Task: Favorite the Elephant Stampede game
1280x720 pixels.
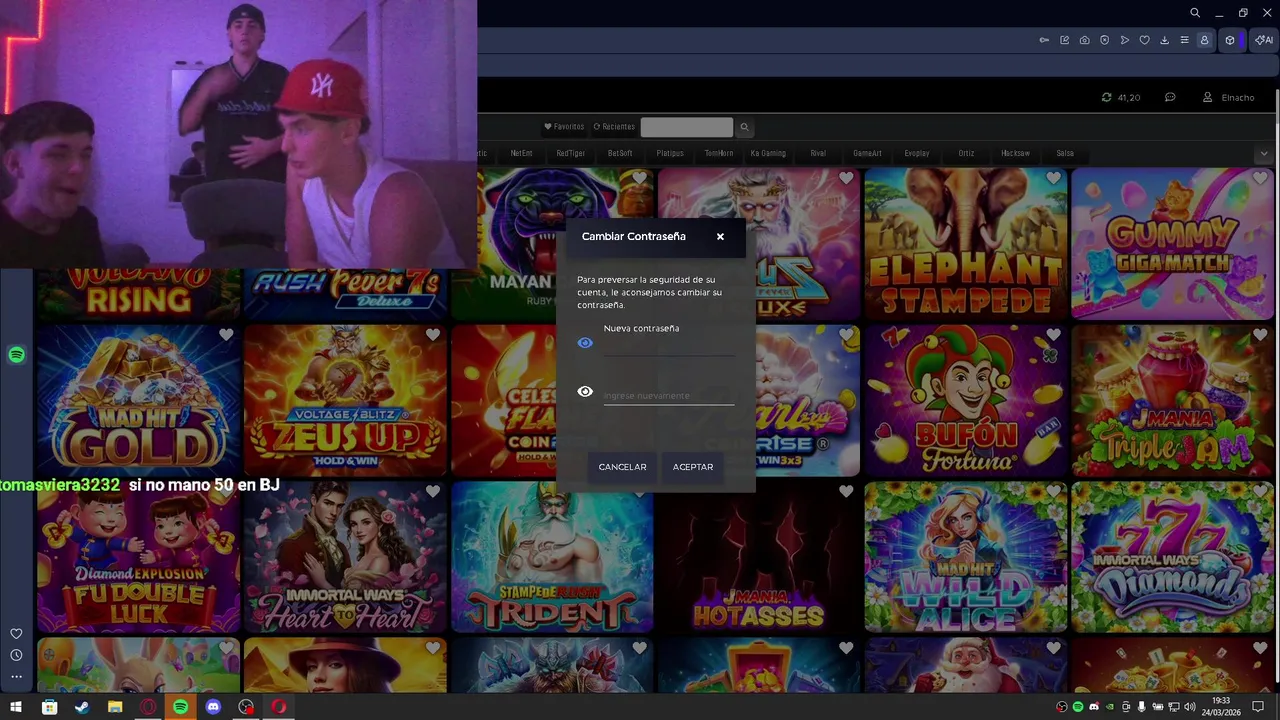Action: click(1053, 178)
